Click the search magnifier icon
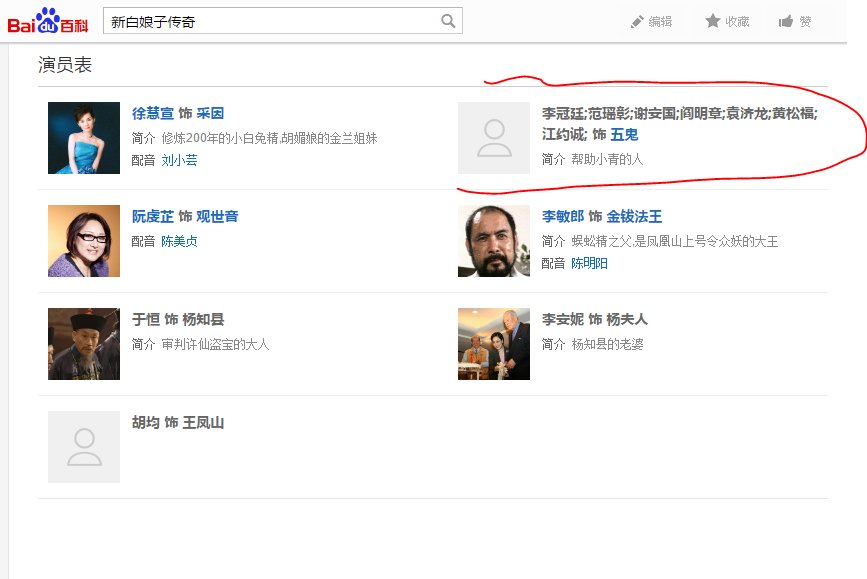 (449, 21)
